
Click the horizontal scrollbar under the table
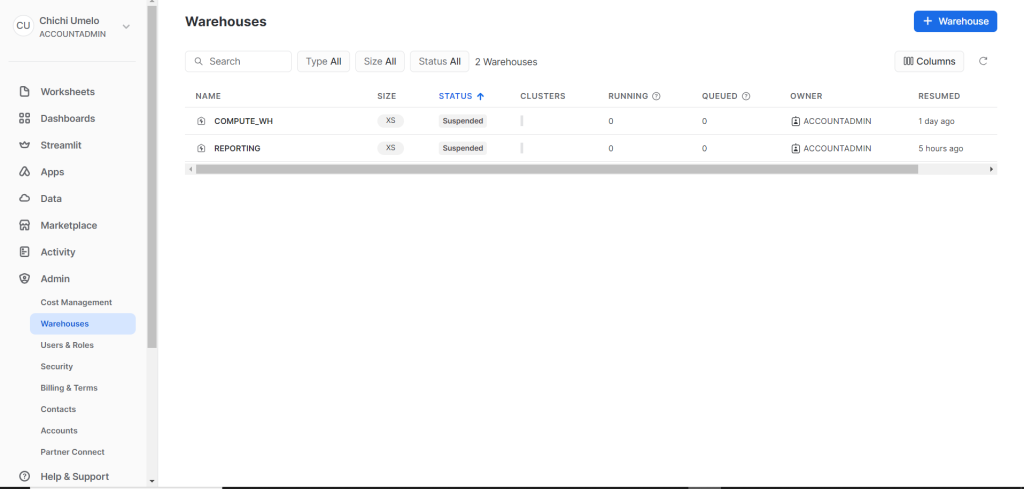point(556,169)
